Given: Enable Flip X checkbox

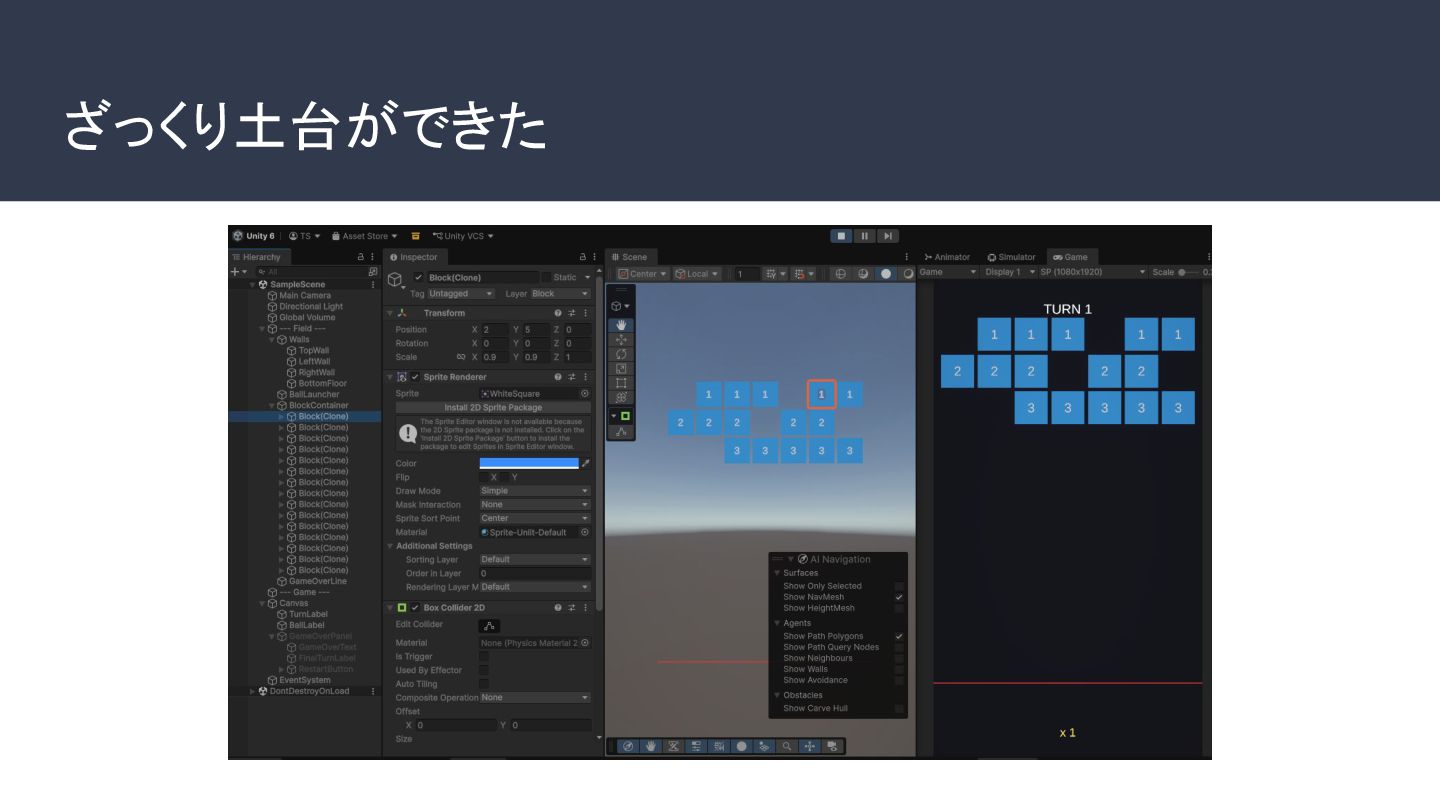Looking at the screenshot, I should pyautogui.click(x=484, y=477).
